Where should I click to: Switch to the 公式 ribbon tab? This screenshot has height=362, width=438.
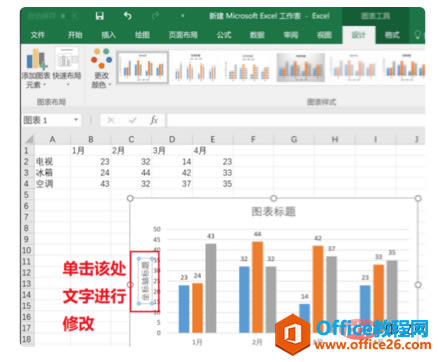[x=224, y=35]
